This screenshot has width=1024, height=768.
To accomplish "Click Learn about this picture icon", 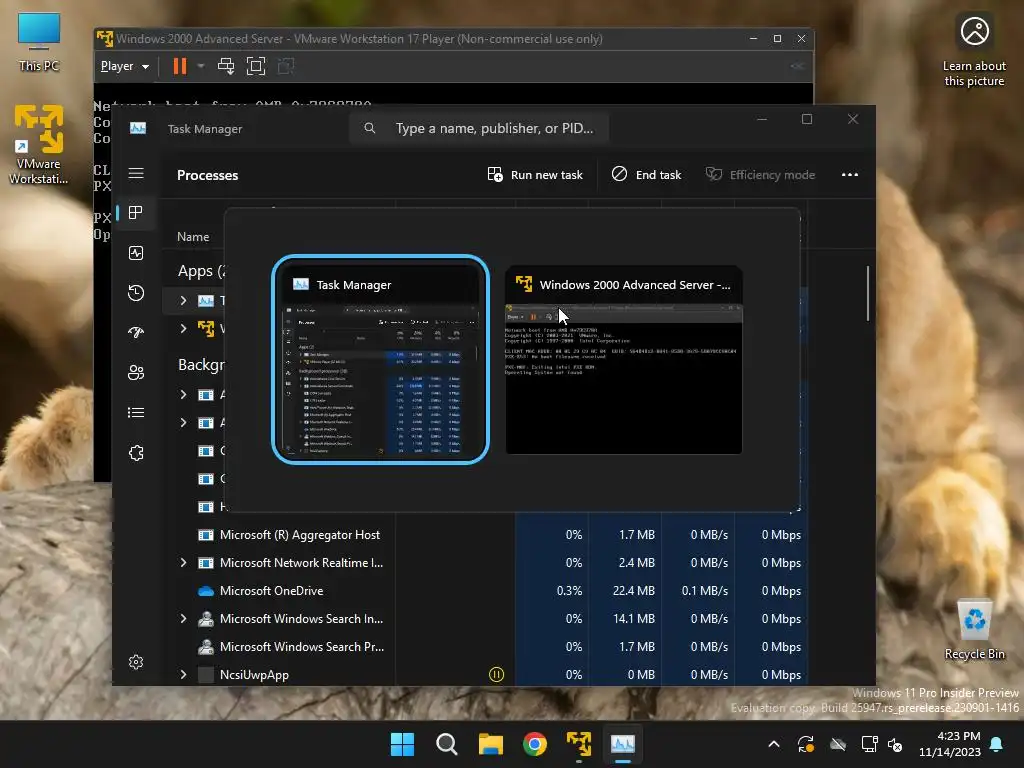I will coord(974,51).
